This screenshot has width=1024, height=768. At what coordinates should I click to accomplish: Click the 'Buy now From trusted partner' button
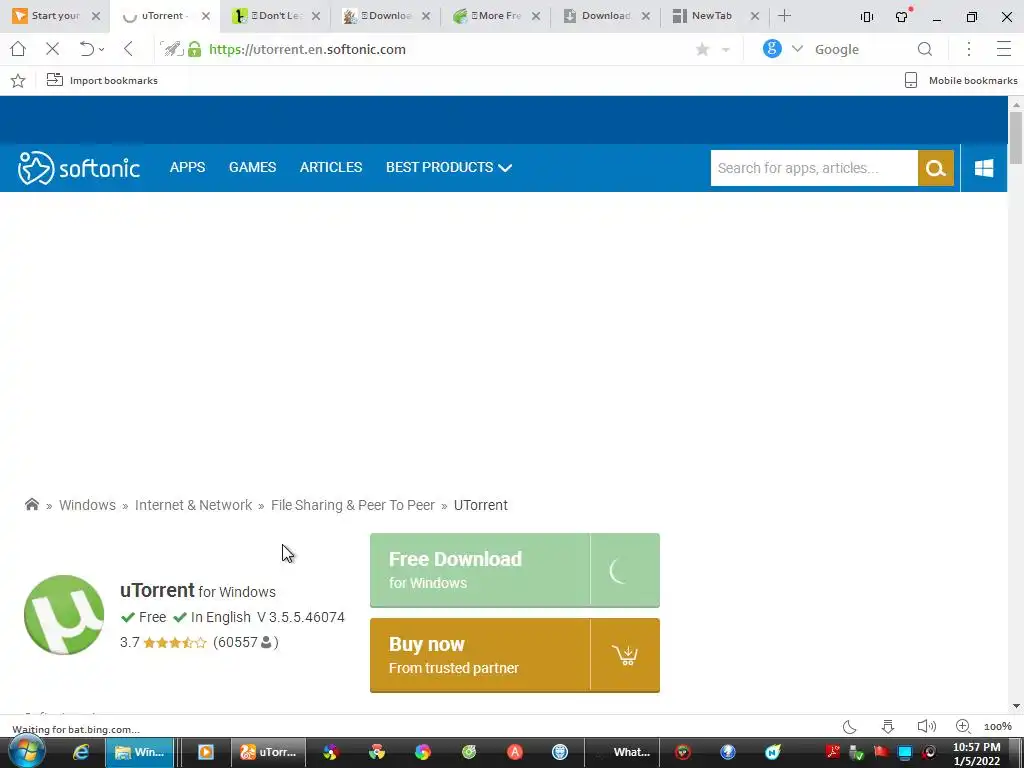point(515,655)
